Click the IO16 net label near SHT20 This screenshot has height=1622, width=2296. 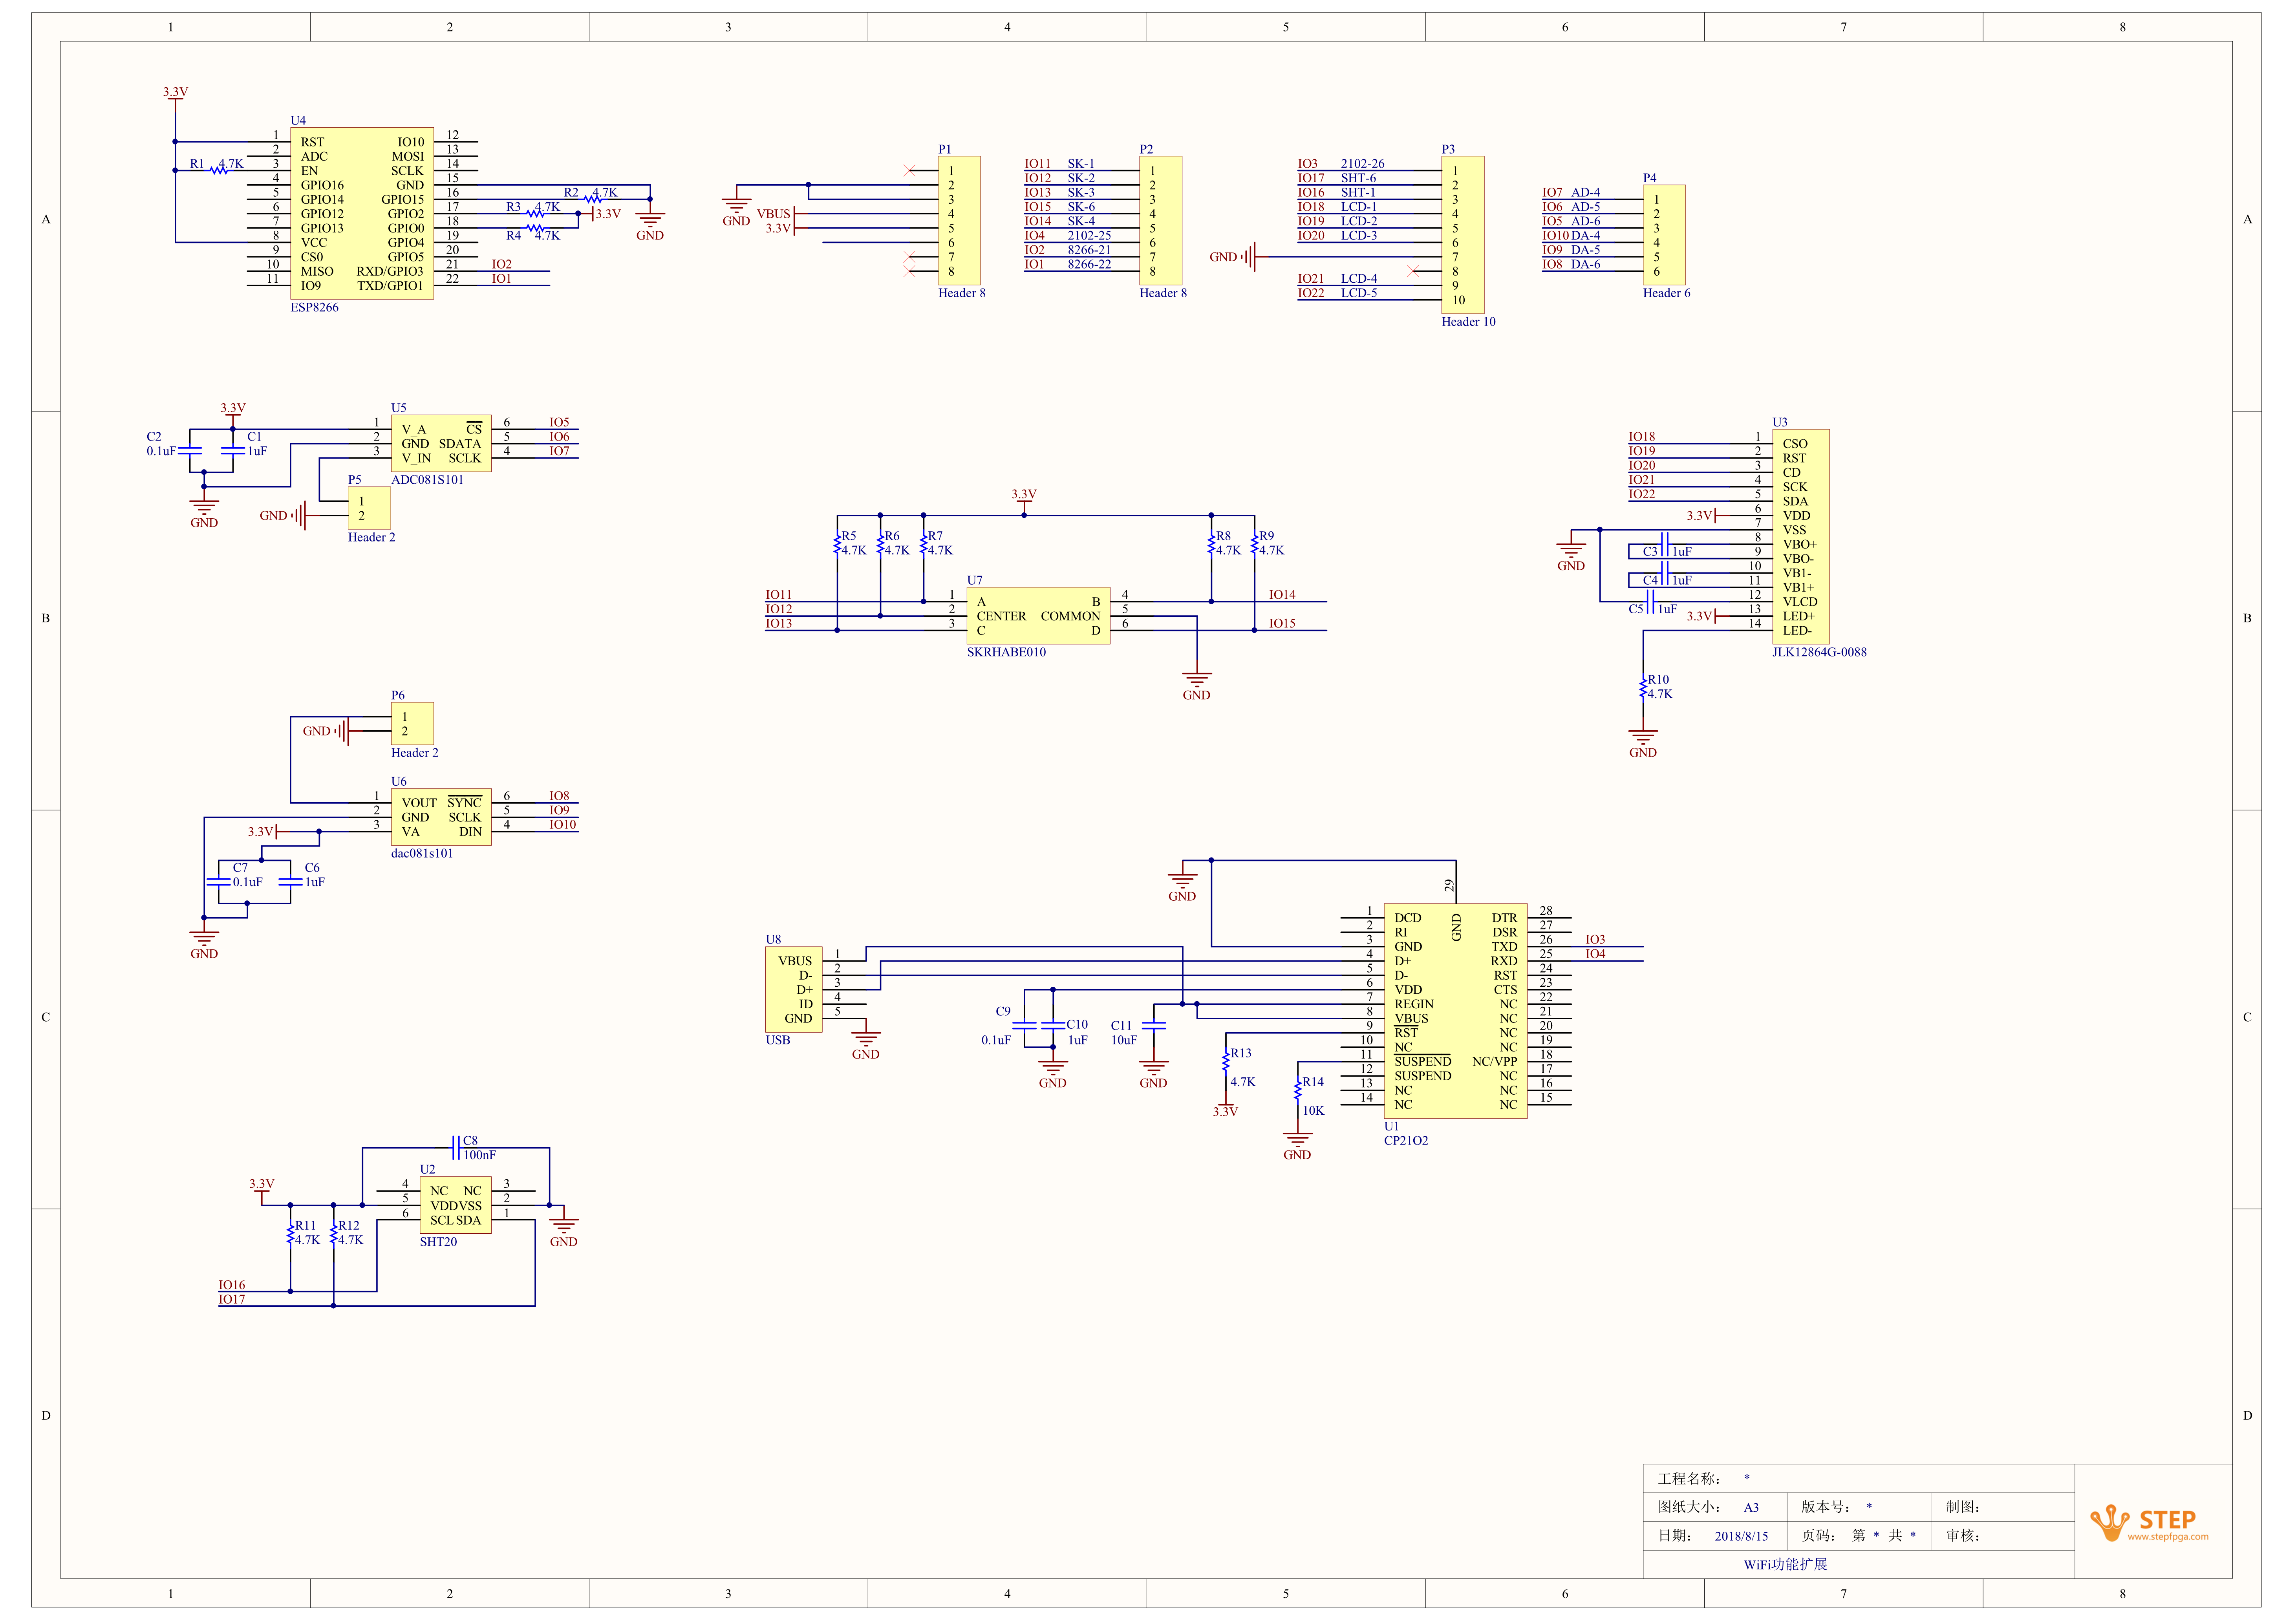232,1286
